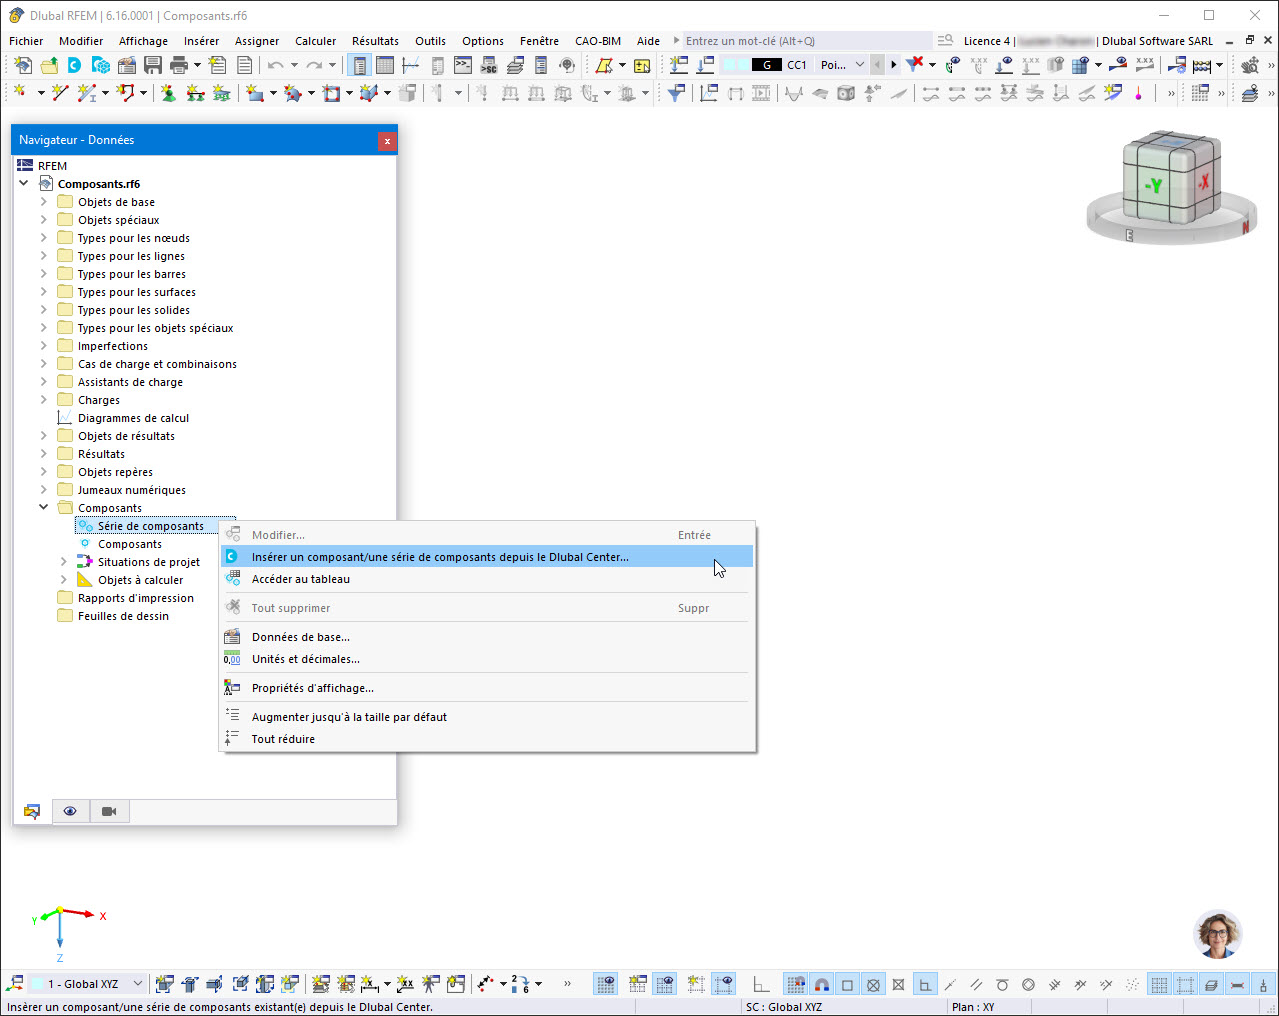Click the Save file floppy disk icon
Image resolution: width=1279 pixels, height=1016 pixels.
153,65
